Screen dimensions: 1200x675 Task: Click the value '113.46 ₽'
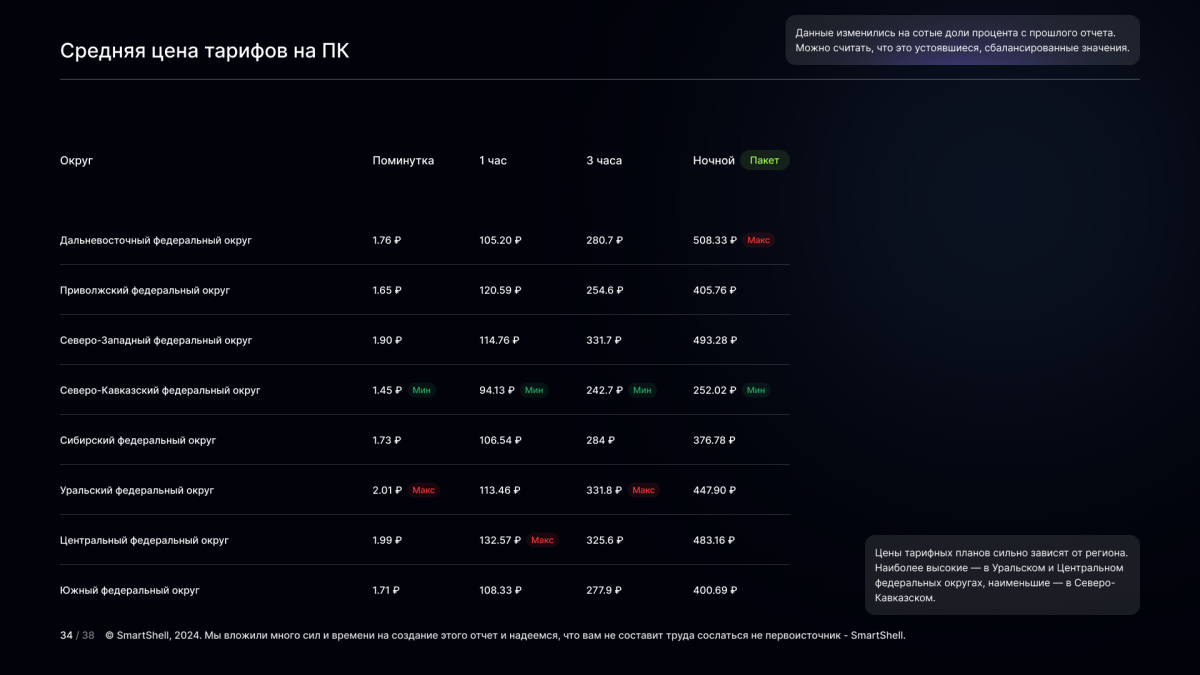[500, 491]
